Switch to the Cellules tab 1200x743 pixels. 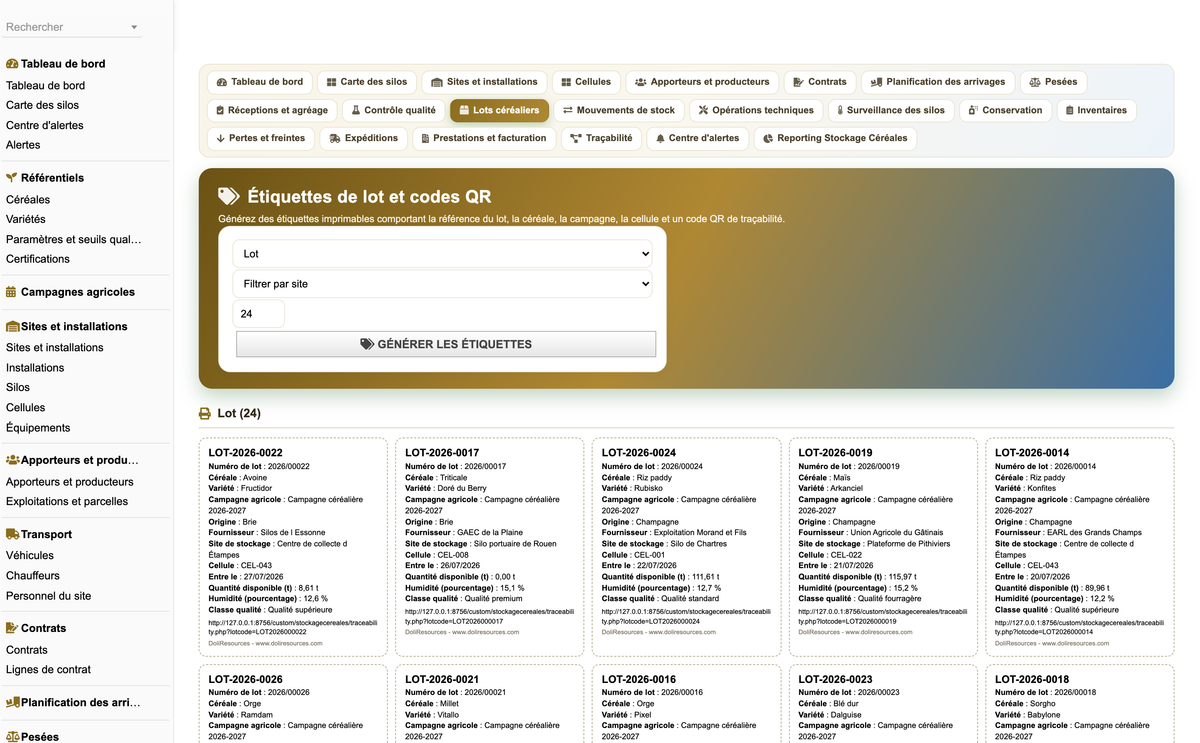pos(586,82)
